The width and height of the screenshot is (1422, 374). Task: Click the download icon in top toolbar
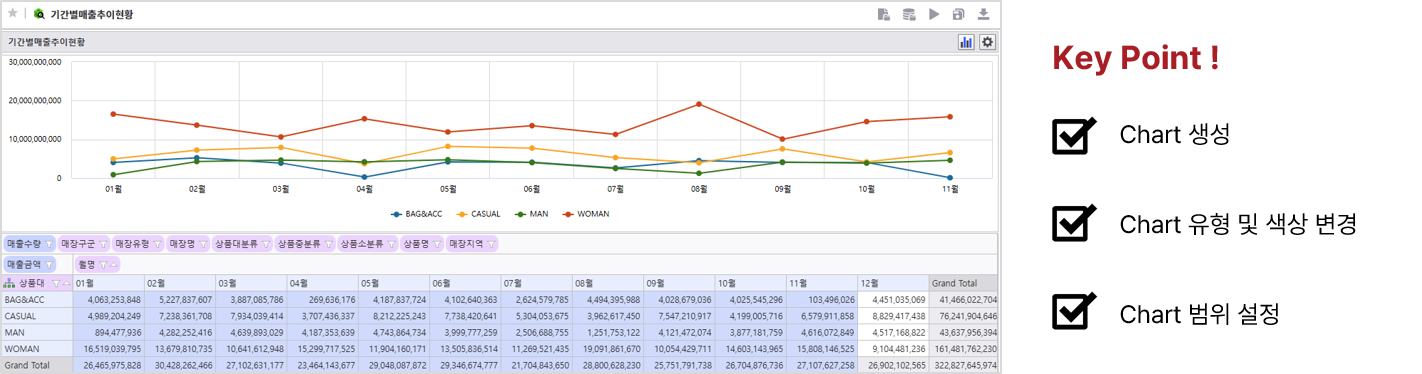pyautogui.click(x=984, y=14)
